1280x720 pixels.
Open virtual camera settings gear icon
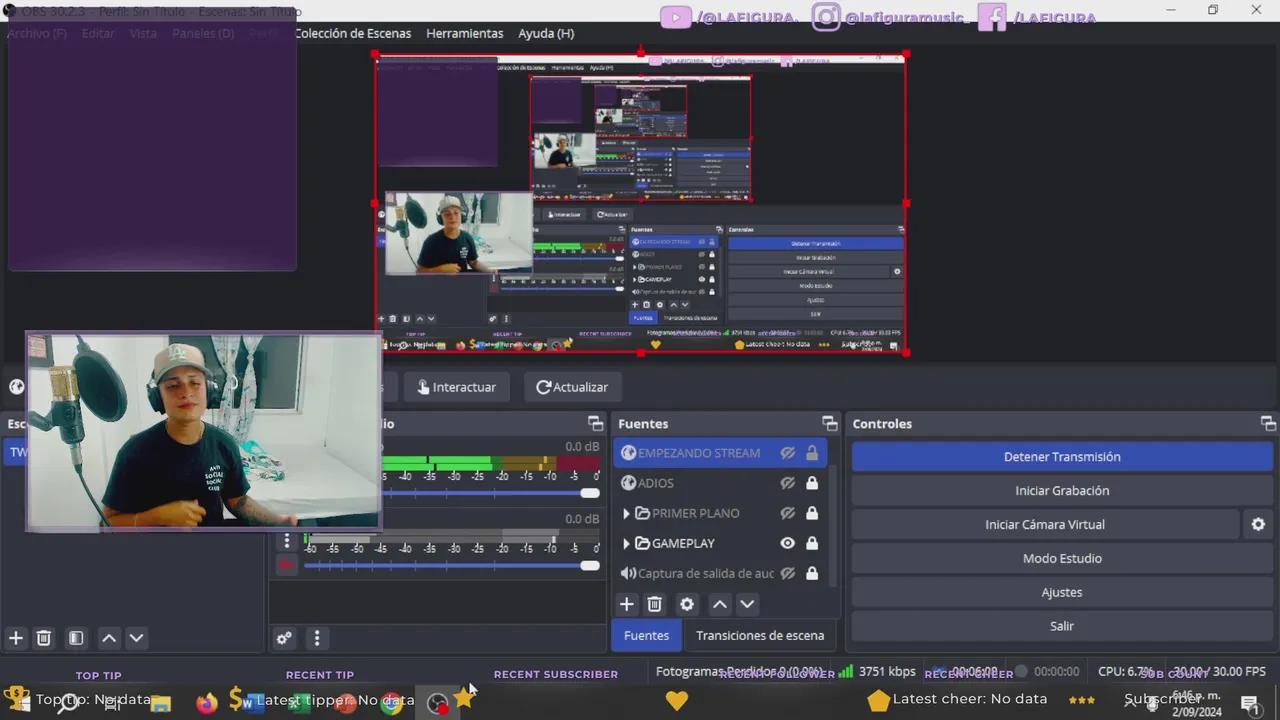(1258, 524)
